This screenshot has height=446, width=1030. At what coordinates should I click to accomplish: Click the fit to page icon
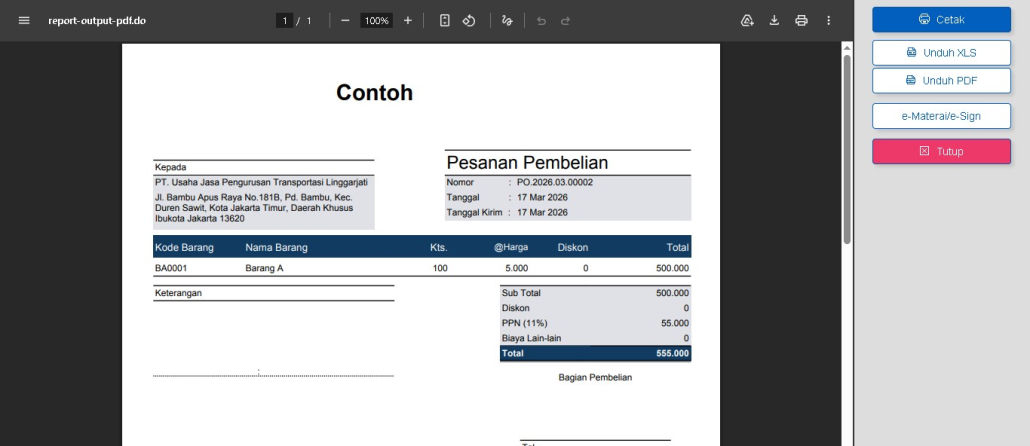coord(445,20)
